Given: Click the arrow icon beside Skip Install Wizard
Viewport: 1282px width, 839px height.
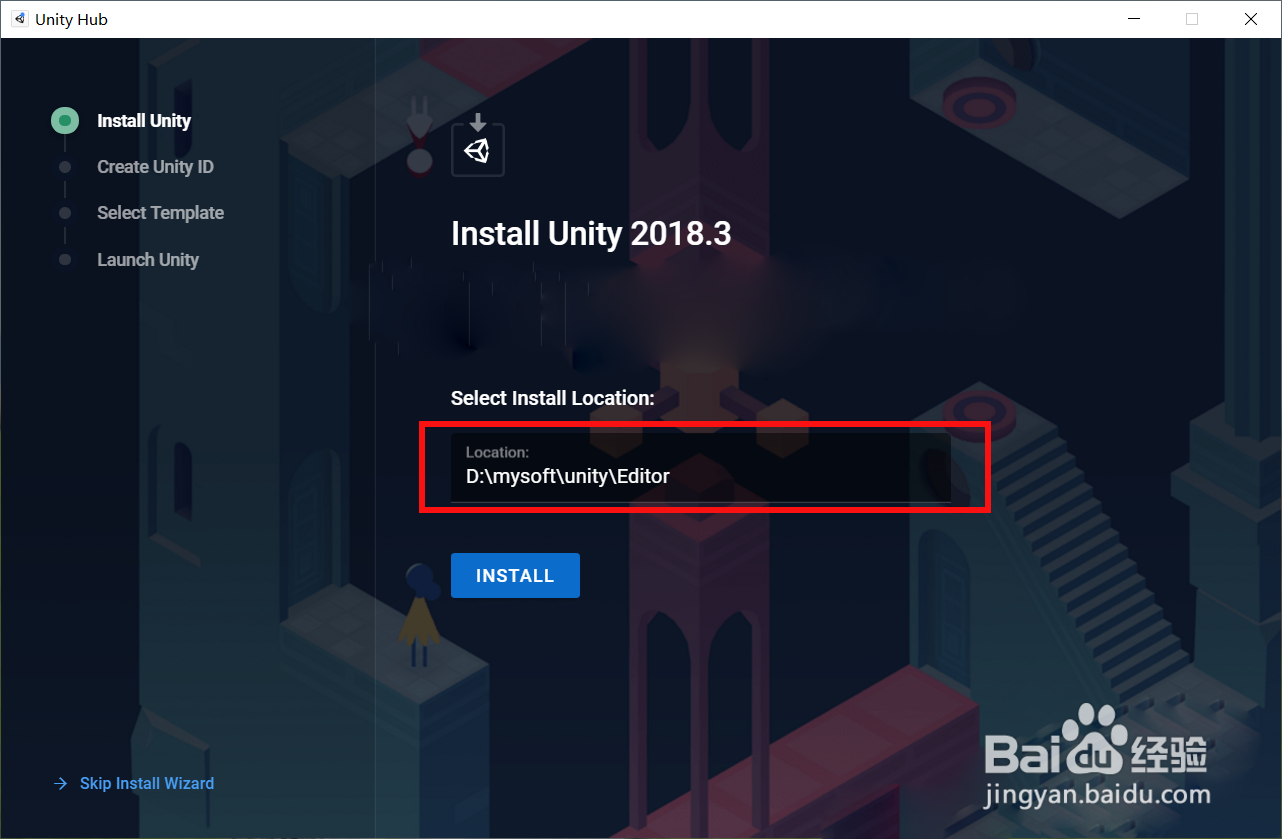Looking at the screenshot, I should click(x=60, y=784).
